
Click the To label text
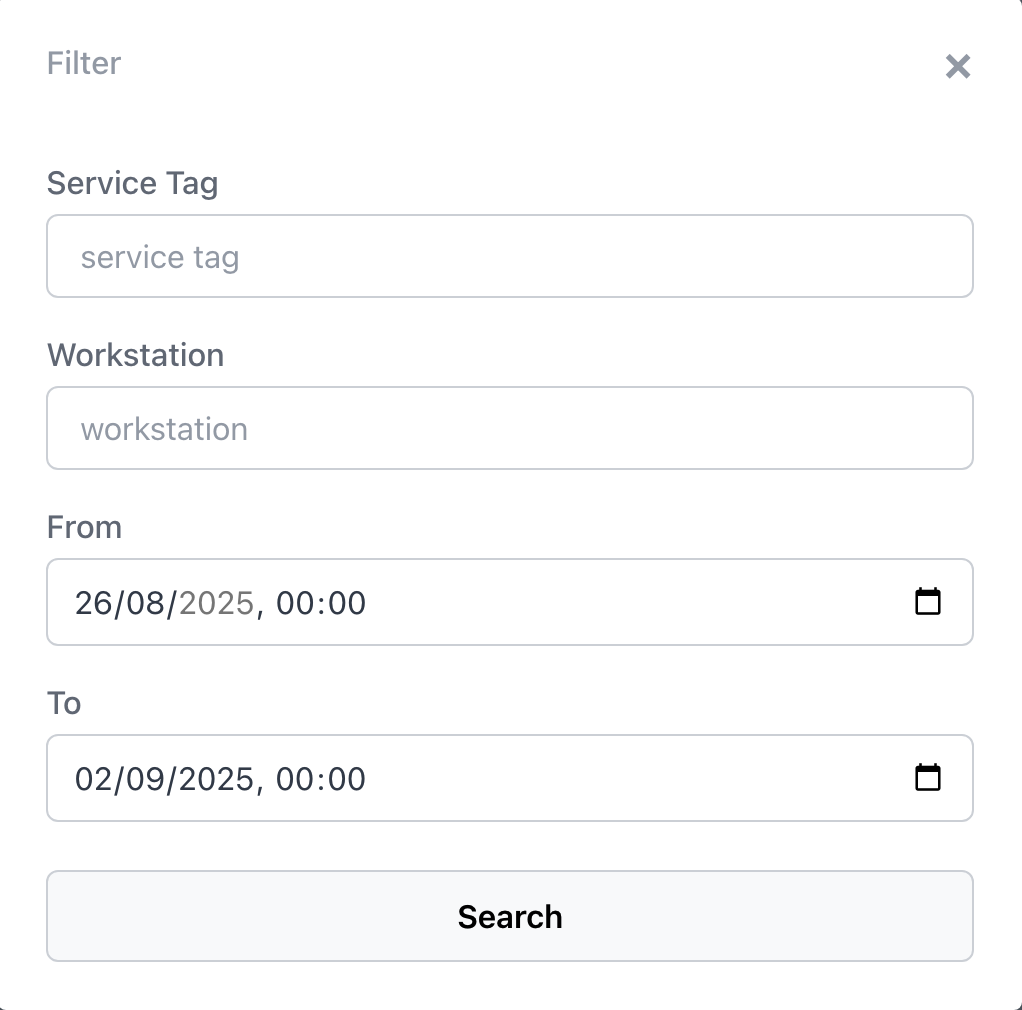[x=64, y=703]
